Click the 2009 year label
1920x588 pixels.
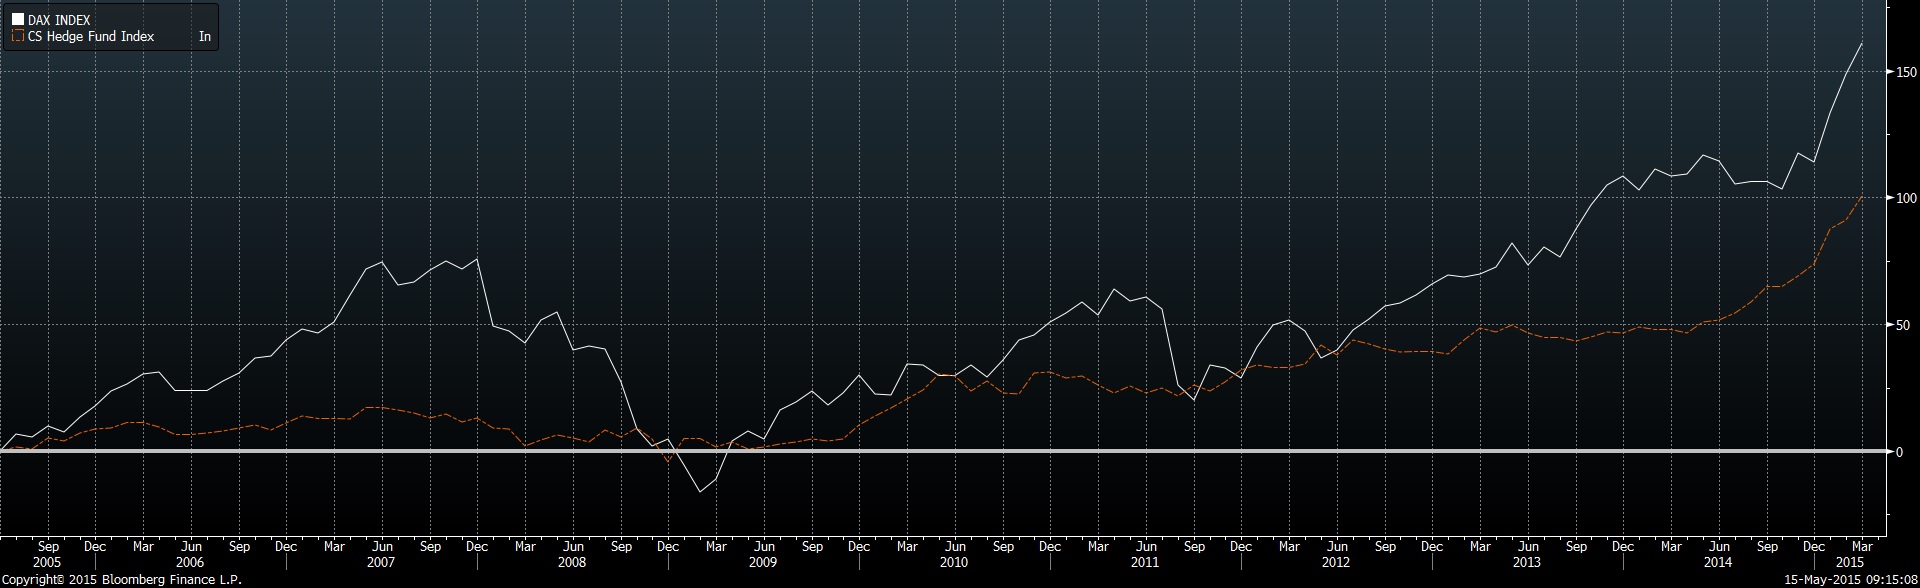[763, 563]
